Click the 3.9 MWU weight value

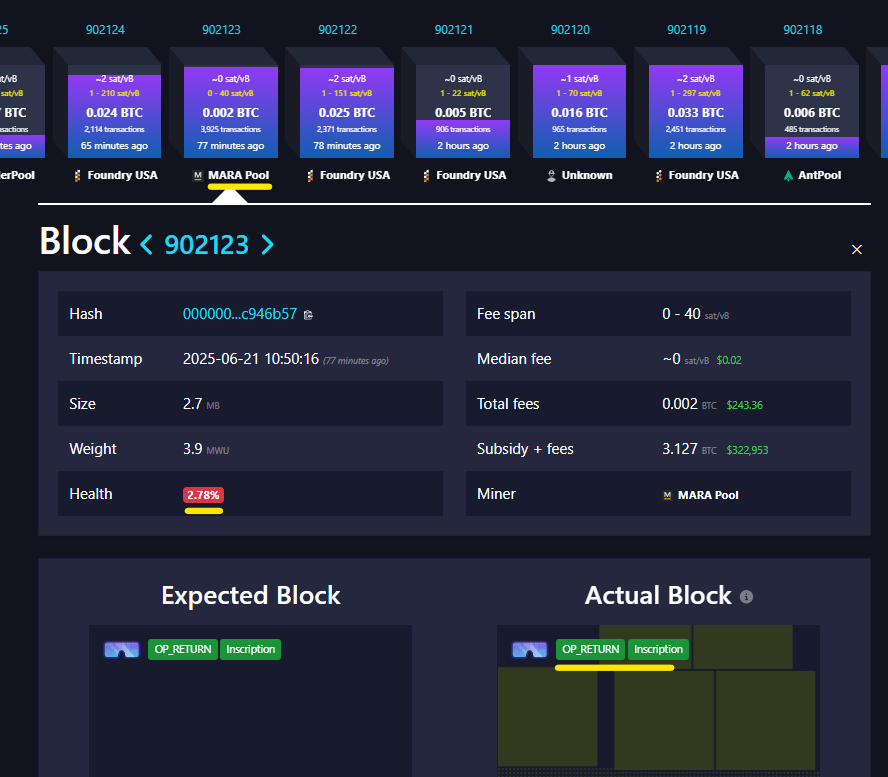click(206, 450)
